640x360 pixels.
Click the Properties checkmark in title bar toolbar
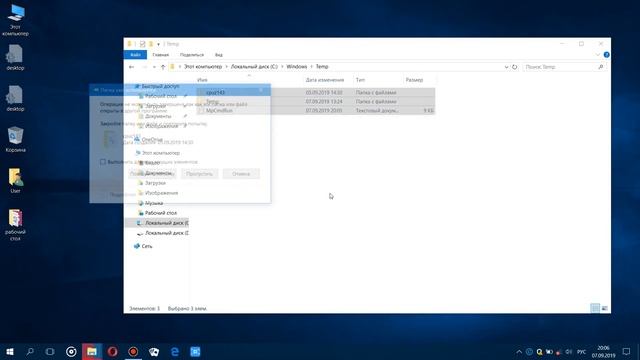(142, 44)
